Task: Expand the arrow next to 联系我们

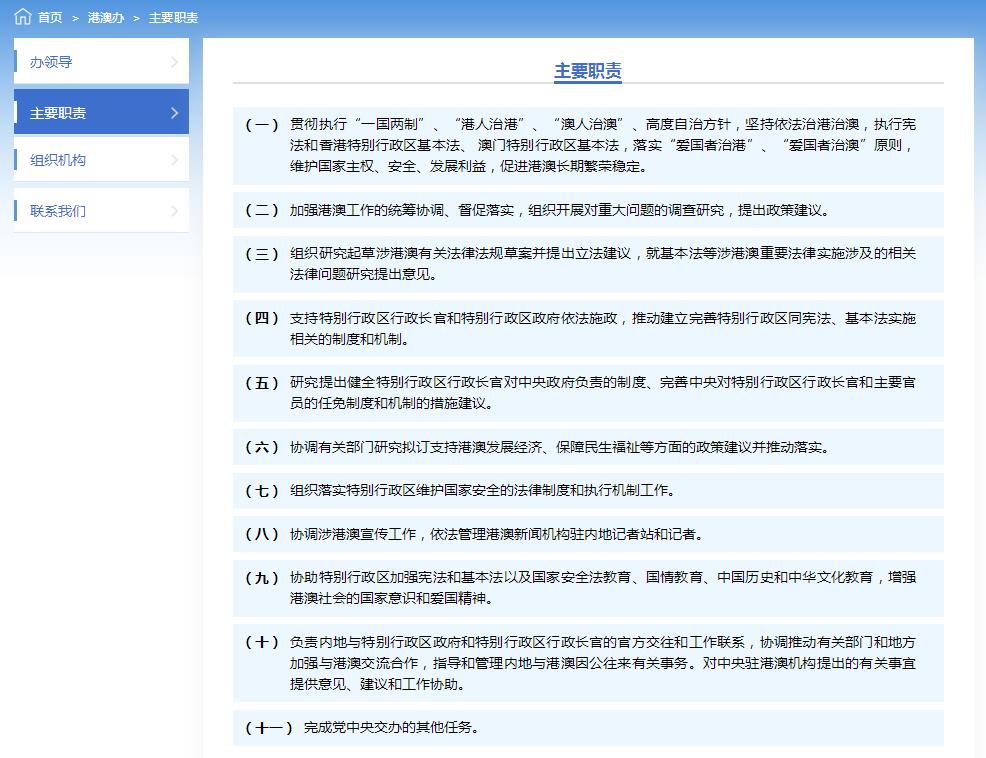Action: (x=177, y=209)
